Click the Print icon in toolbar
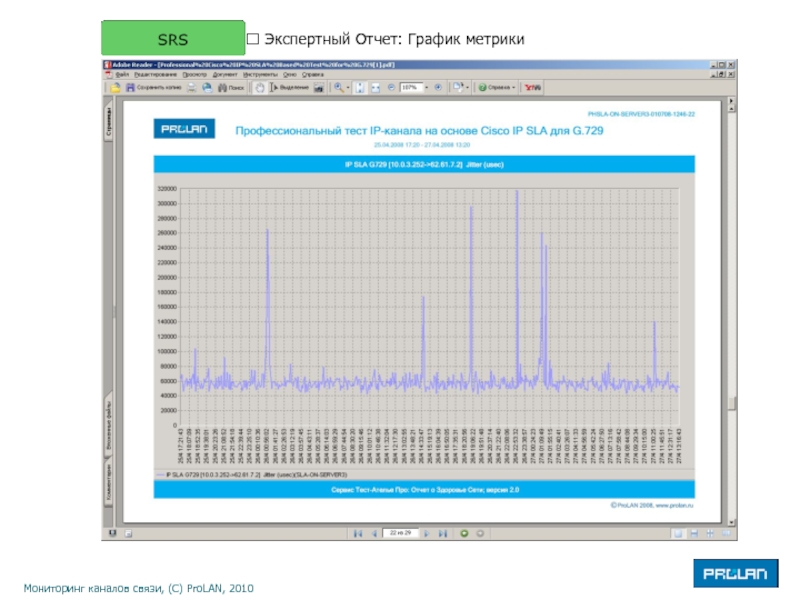This screenshot has height=600, width=800. [x=191, y=88]
